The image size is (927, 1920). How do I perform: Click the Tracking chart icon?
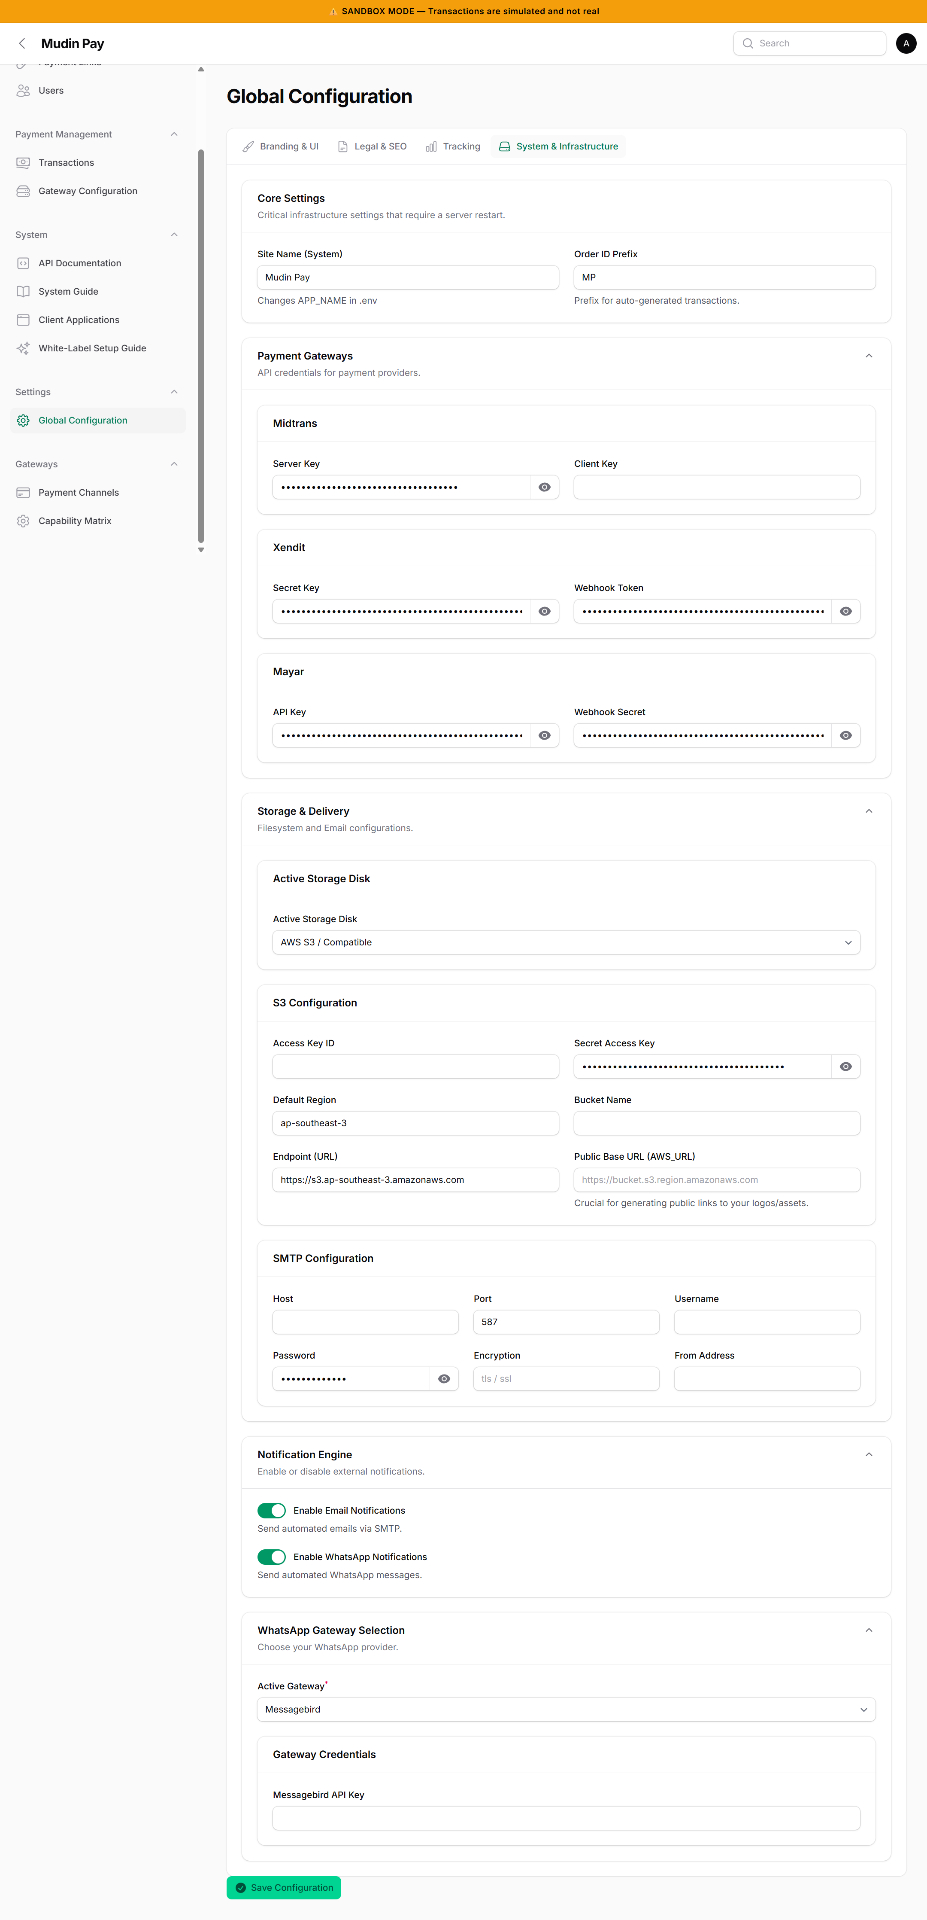[x=431, y=146]
